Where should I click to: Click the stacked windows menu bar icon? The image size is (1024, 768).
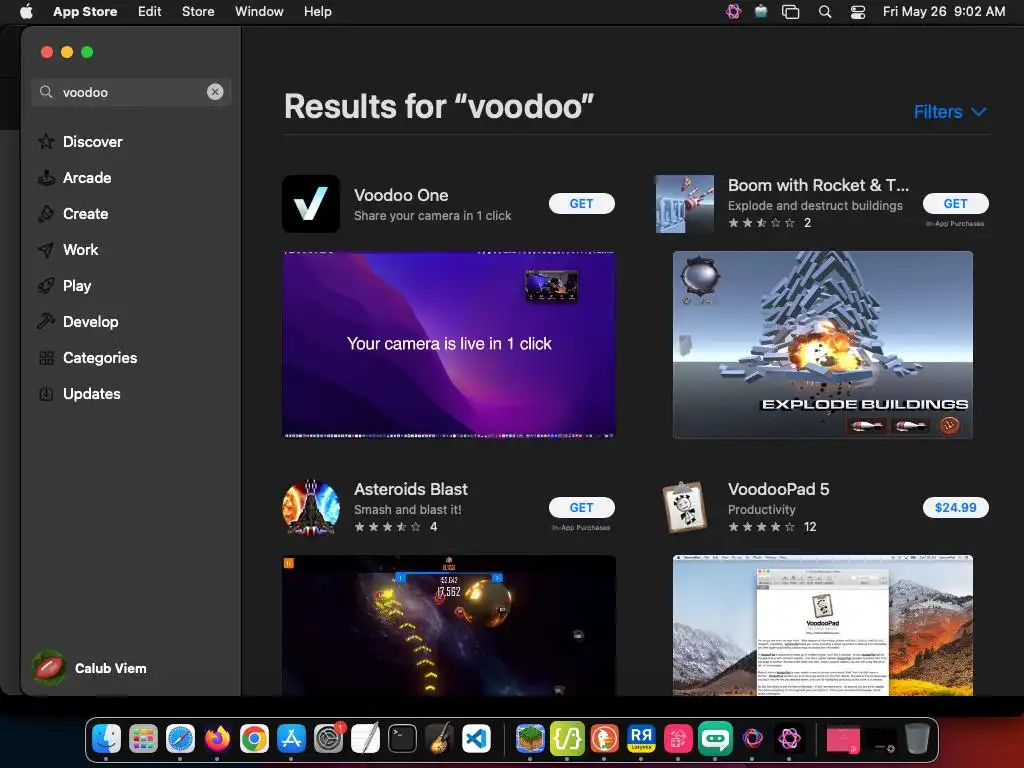(x=790, y=12)
